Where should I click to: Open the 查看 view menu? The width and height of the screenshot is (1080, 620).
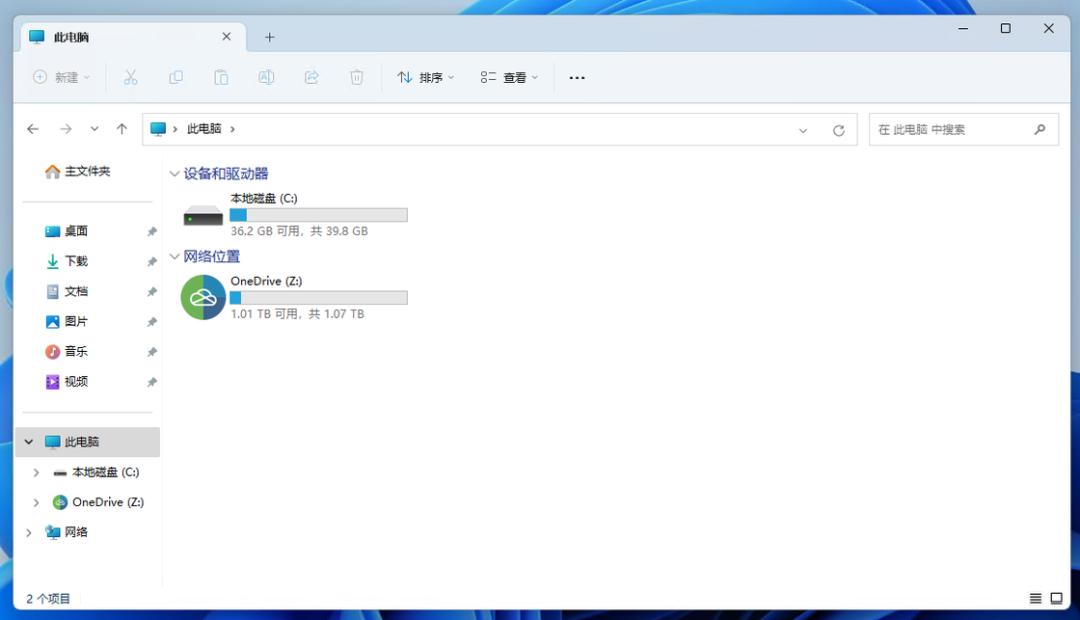(x=509, y=77)
